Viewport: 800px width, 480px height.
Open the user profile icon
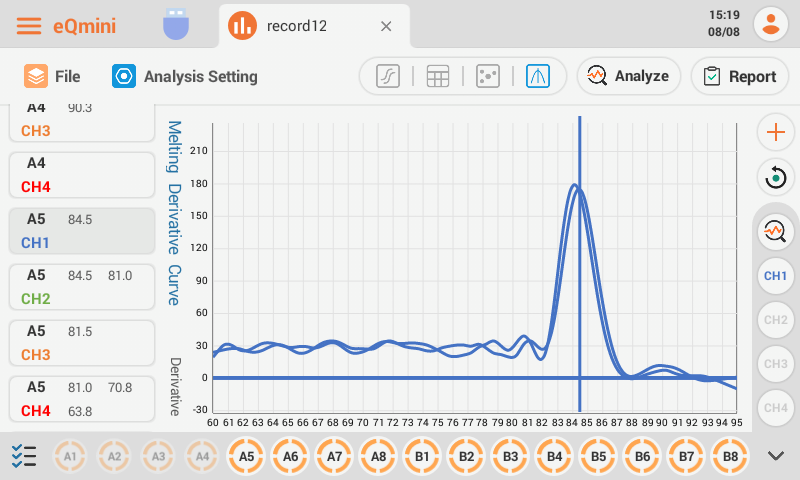(771, 25)
